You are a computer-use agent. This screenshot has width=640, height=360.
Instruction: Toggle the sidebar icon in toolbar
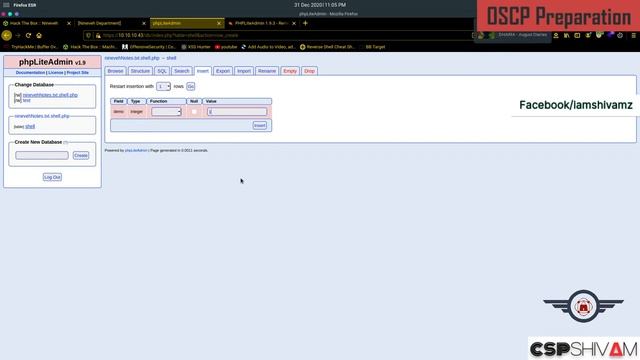[x=577, y=36]
